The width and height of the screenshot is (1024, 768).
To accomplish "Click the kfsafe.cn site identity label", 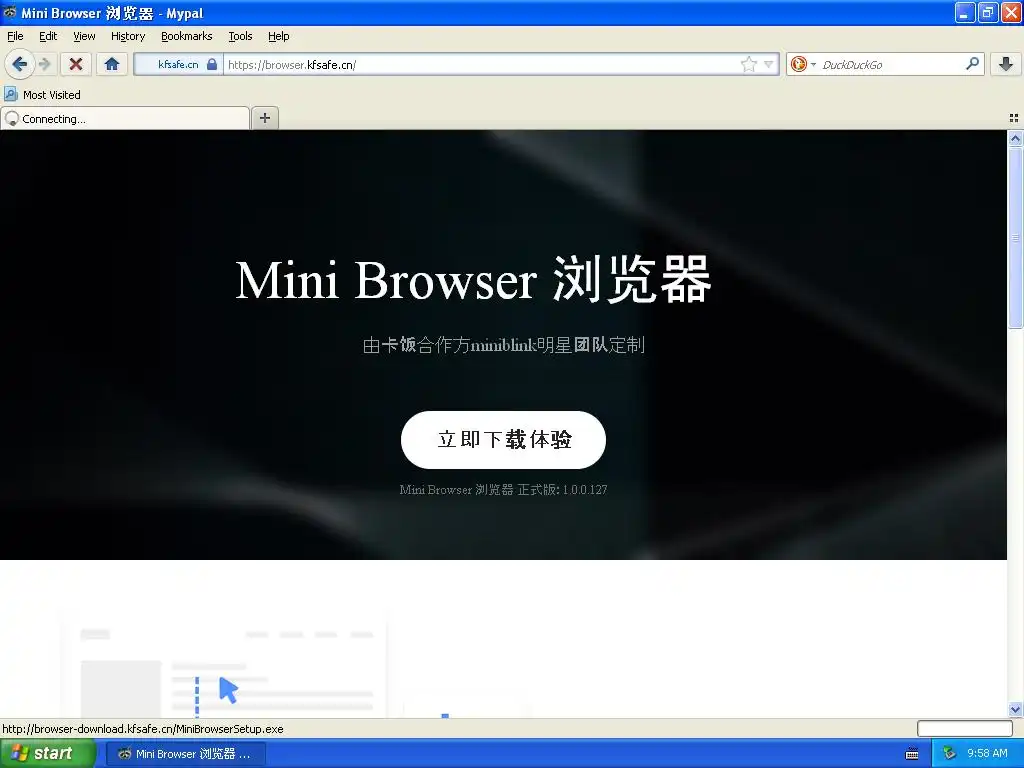I will coord(178,64).
